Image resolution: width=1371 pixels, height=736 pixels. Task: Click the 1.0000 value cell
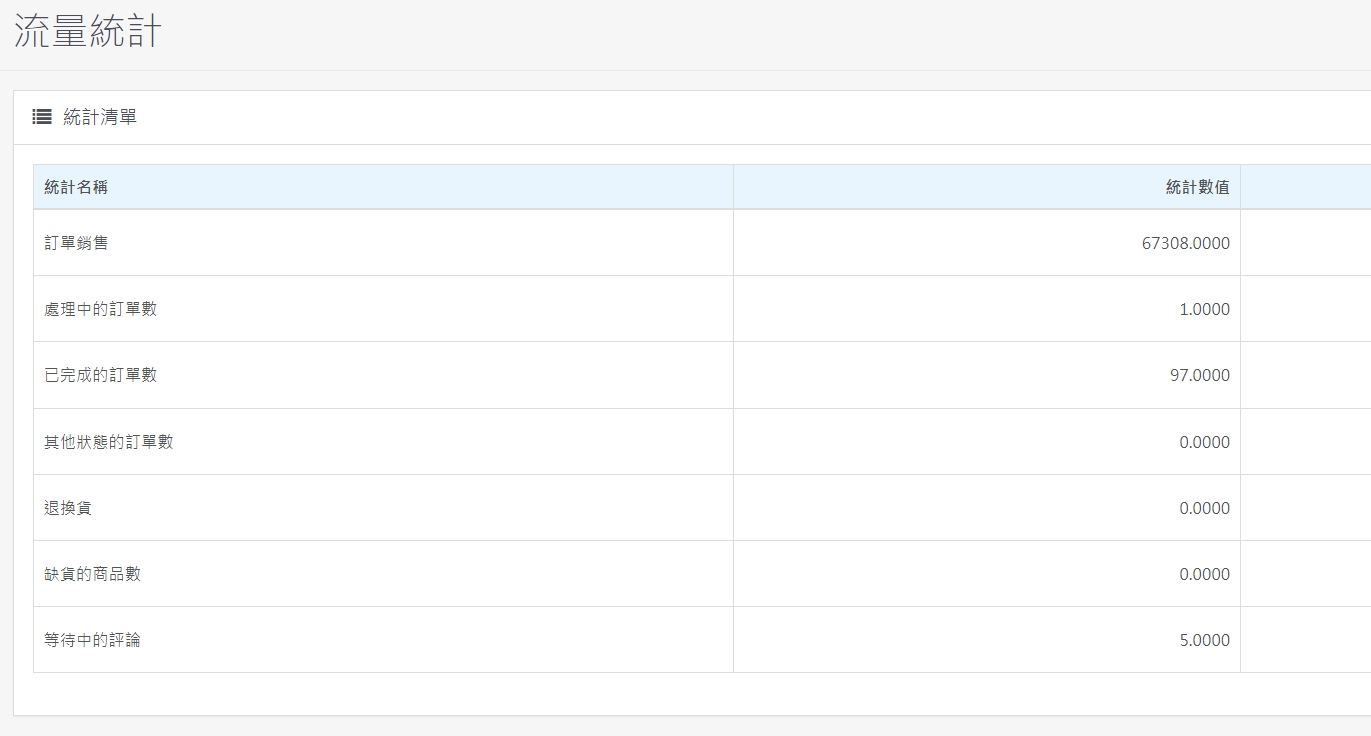pos(1204,309)
